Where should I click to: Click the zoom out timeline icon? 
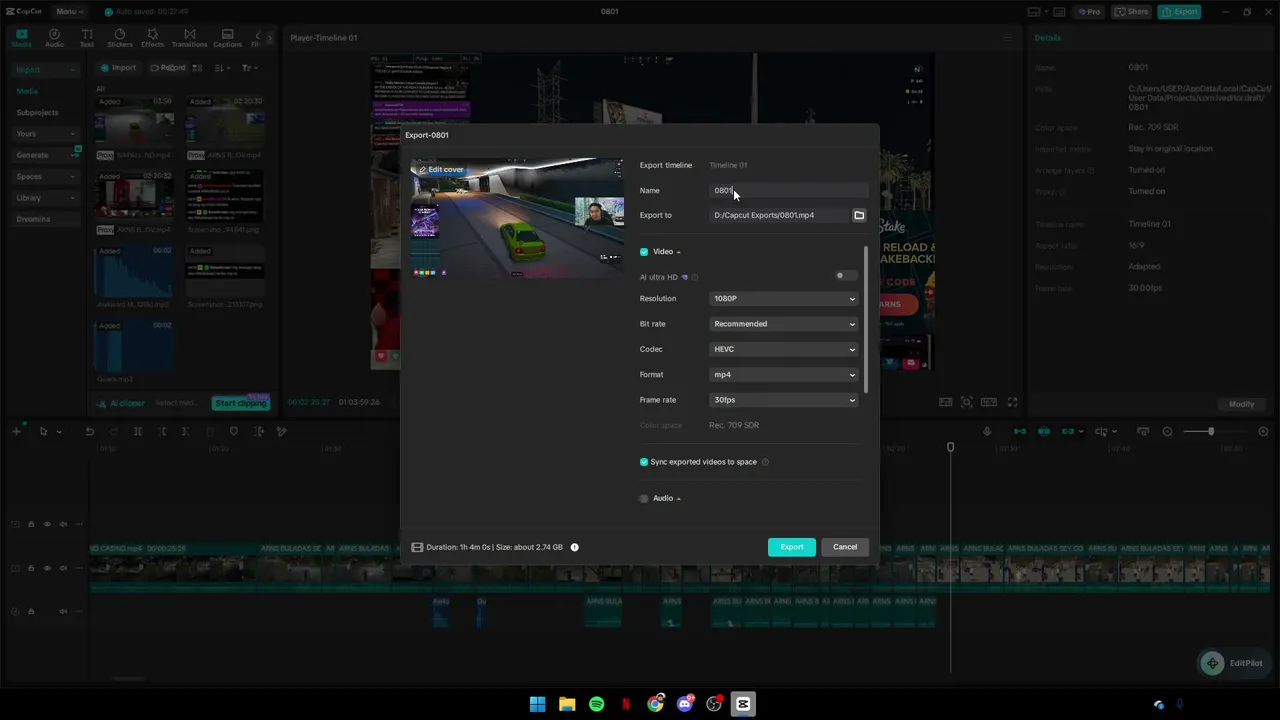[x=1167, y=431]
